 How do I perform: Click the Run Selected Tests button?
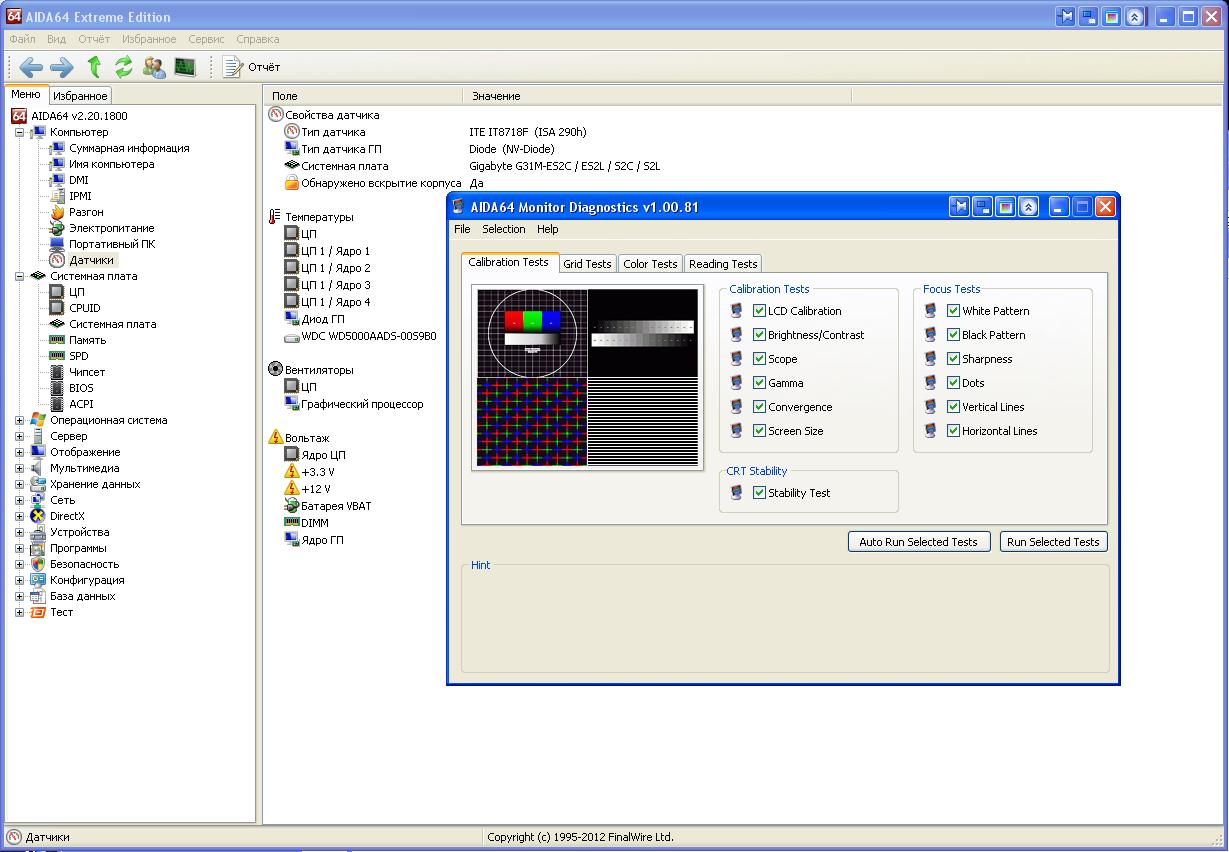(1052, 542)
